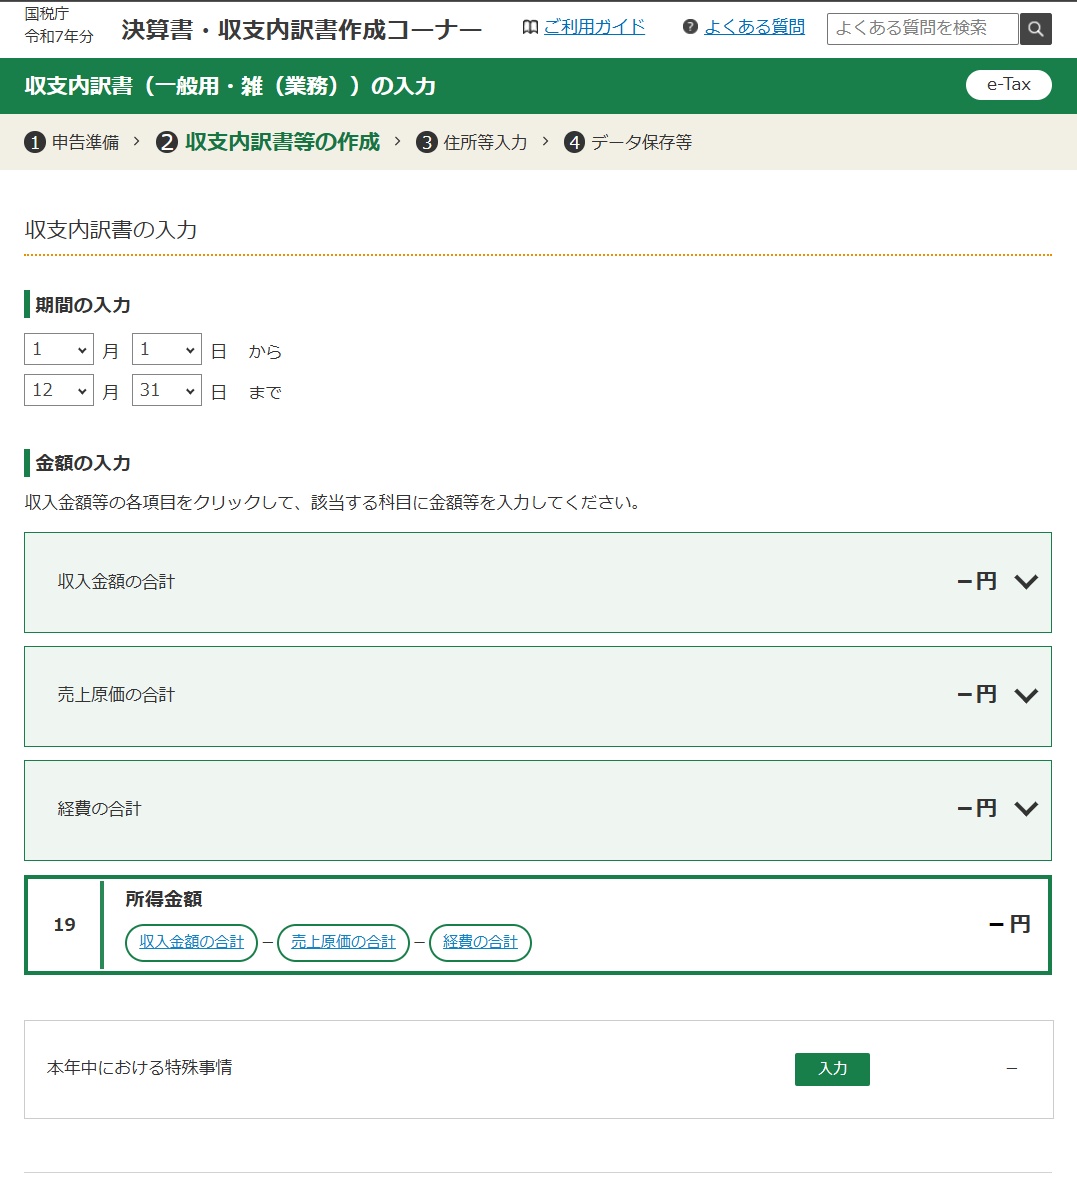Open the start day dropdown
1077x1182 pixels.
(167, 350)
